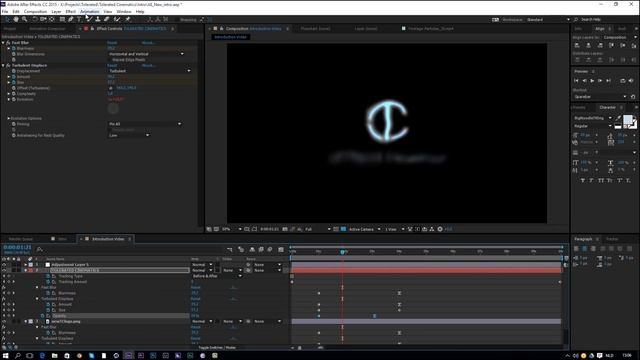Open the Animation menu
This screenshot has width=640, height=360.
(89, 12)
